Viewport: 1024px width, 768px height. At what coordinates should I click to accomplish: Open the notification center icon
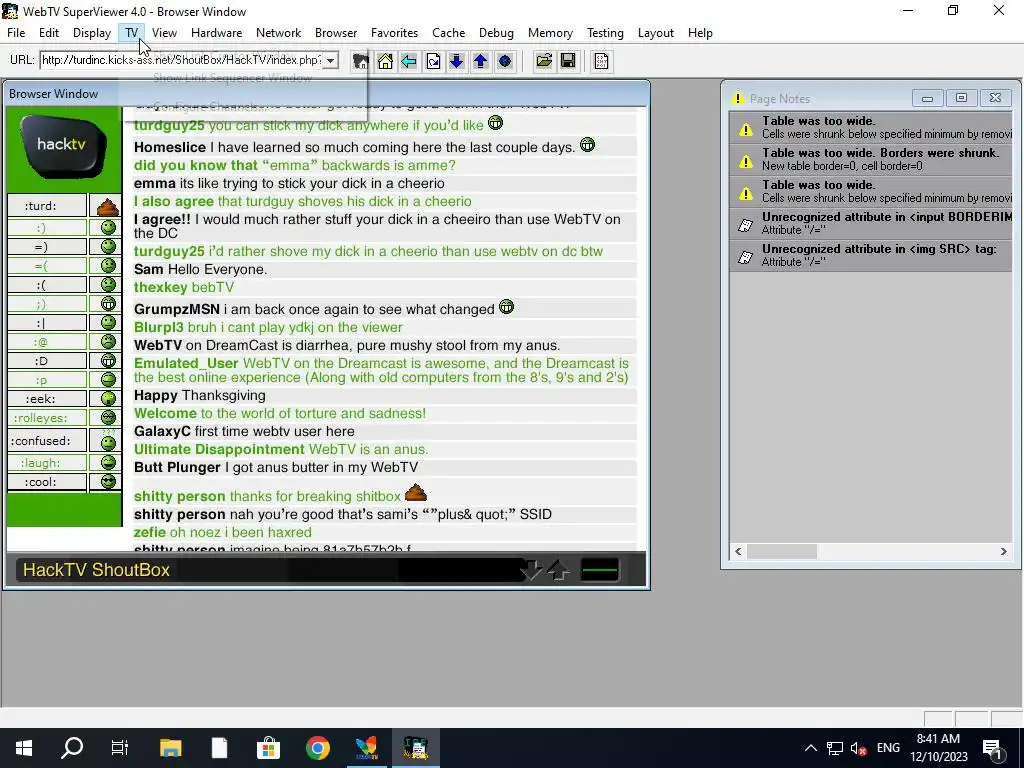(993, 748)
